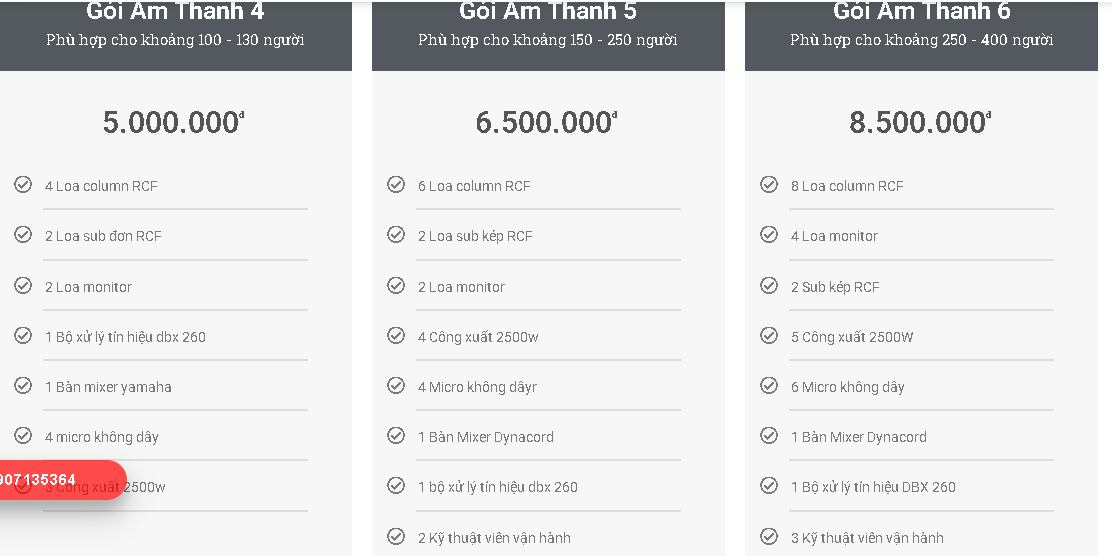Viewport: 1112px width, 556px height.
Task: Click check icon beside 4 Loa column RCF
Action: (x=23, y=185)
